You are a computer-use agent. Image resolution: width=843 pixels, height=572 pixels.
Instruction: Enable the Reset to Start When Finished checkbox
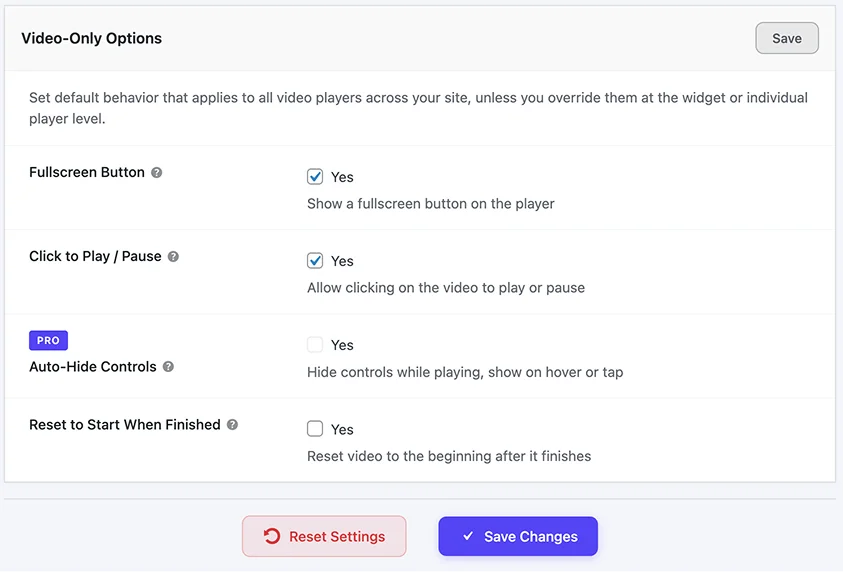315,429
